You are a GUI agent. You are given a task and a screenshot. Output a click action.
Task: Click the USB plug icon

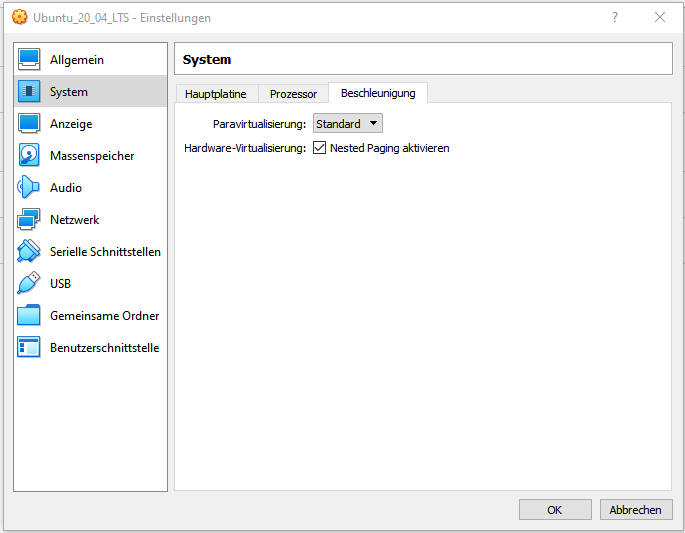pyautogui.click(x=29, y=283)
